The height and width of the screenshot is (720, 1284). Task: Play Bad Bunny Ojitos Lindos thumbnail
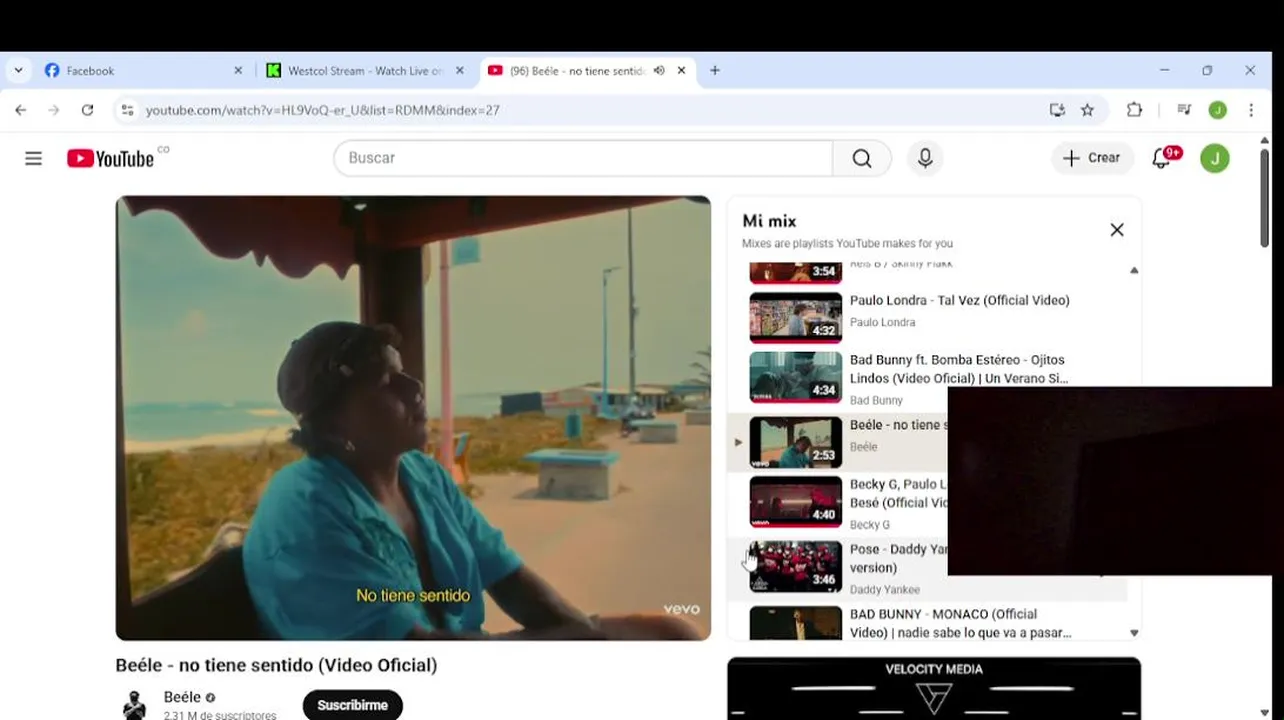point(796,376)
